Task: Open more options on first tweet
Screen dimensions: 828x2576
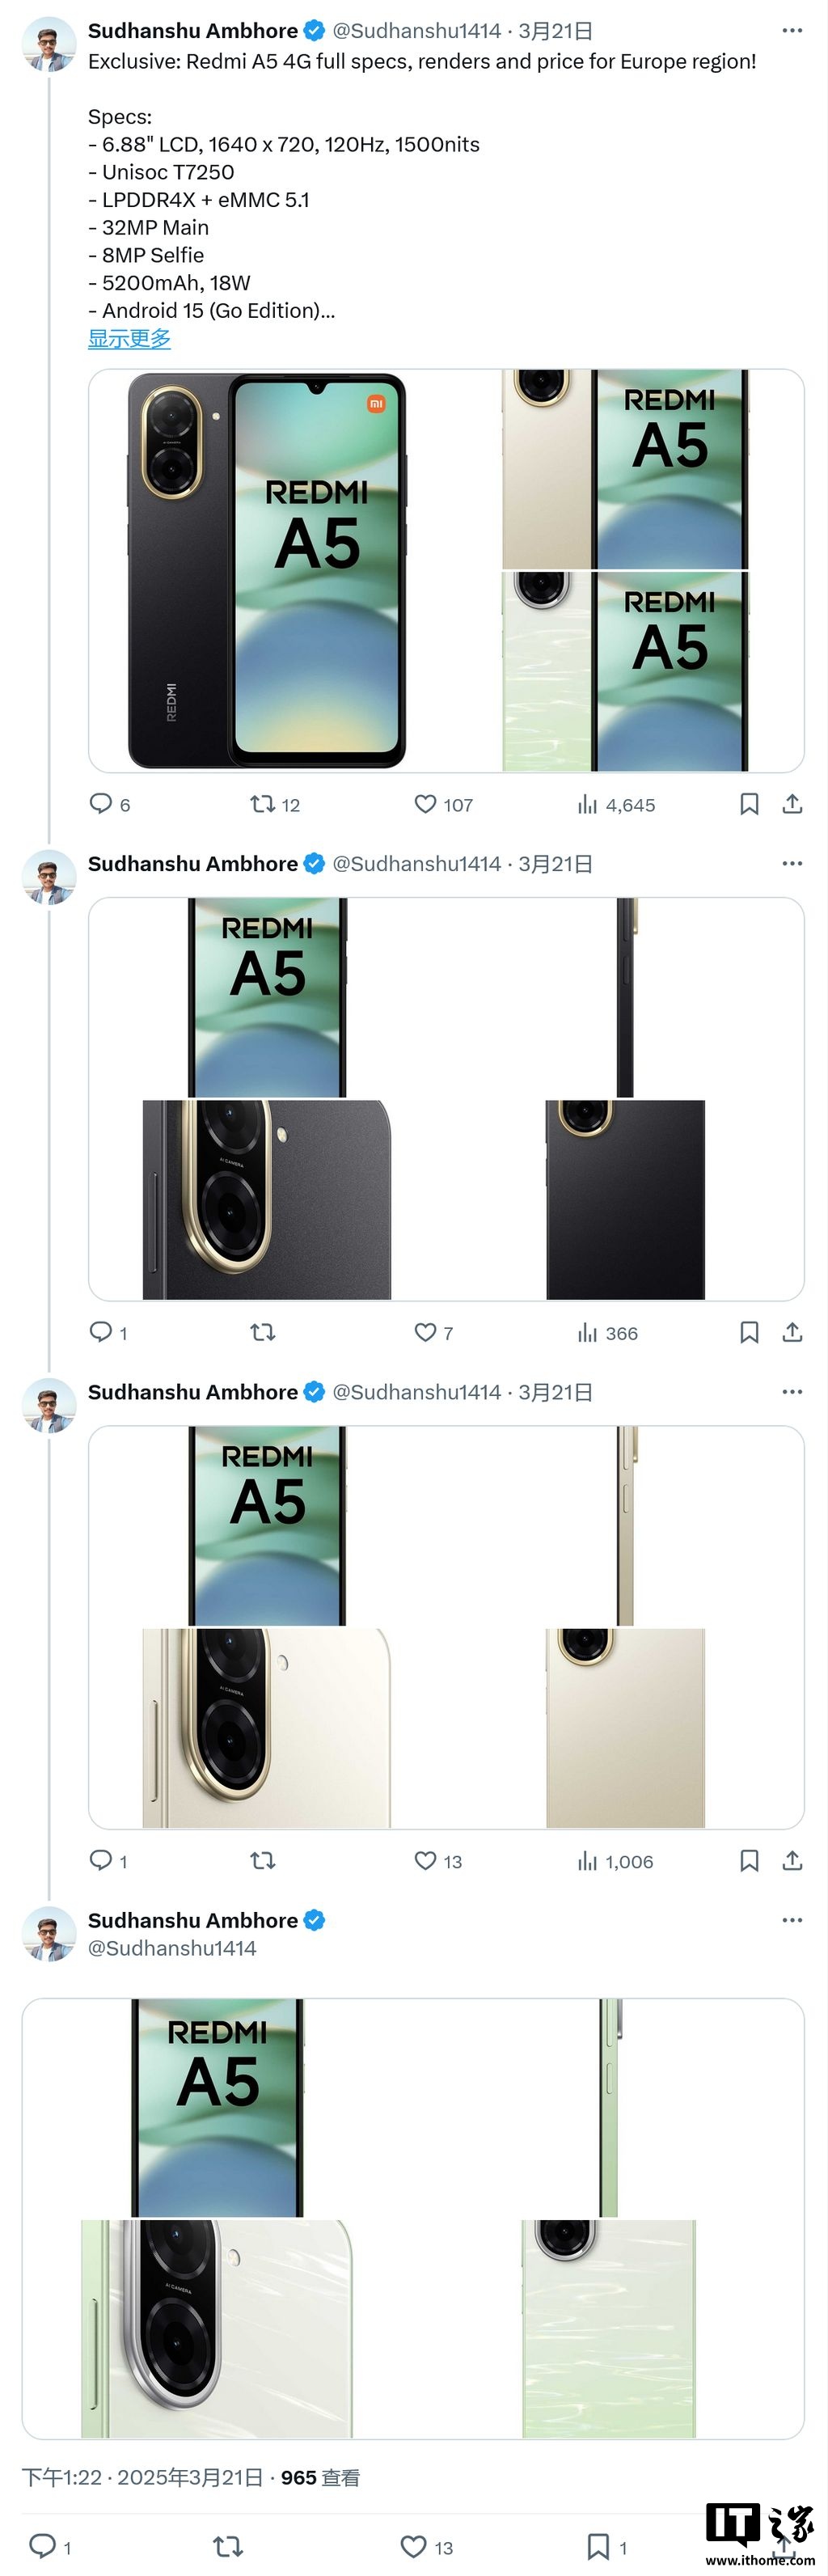Action: pos(792,31)
